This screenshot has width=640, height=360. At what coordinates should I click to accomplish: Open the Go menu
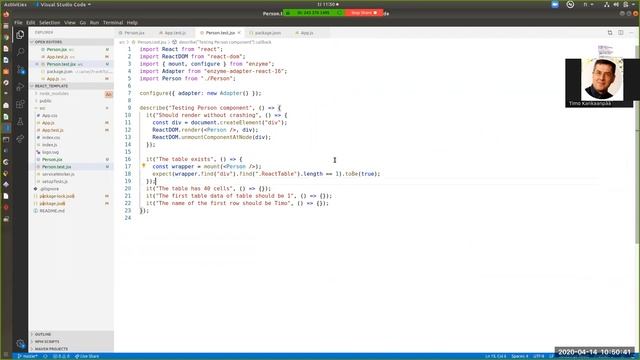(83, 22)
